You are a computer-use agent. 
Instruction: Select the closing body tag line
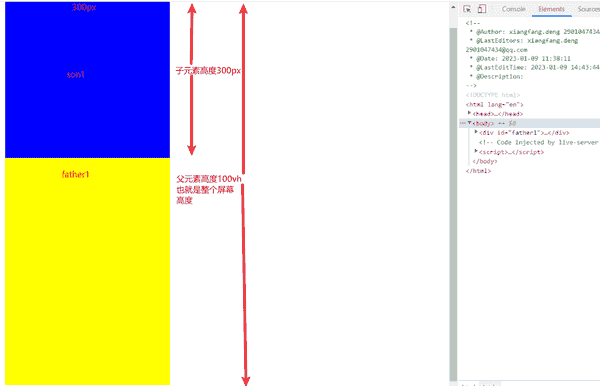(x=485, y=161)
